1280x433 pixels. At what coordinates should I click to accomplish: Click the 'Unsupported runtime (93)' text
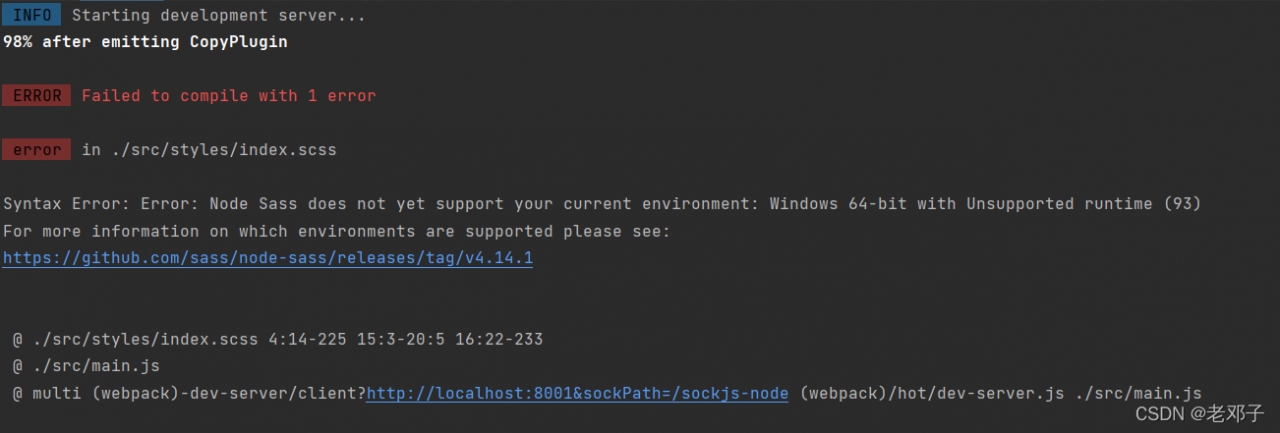1083,204
